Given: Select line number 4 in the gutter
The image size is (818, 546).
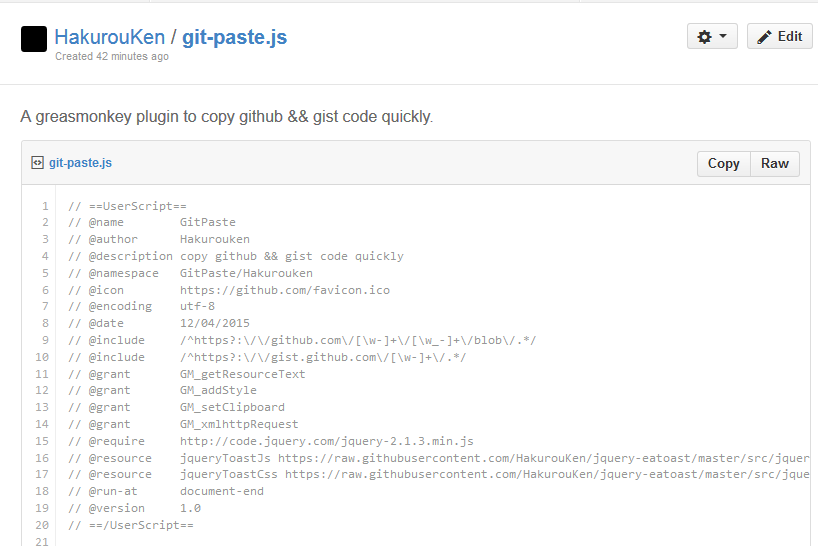Looking at the screenshot, I should pyautogui.click(x=45, y=256).
